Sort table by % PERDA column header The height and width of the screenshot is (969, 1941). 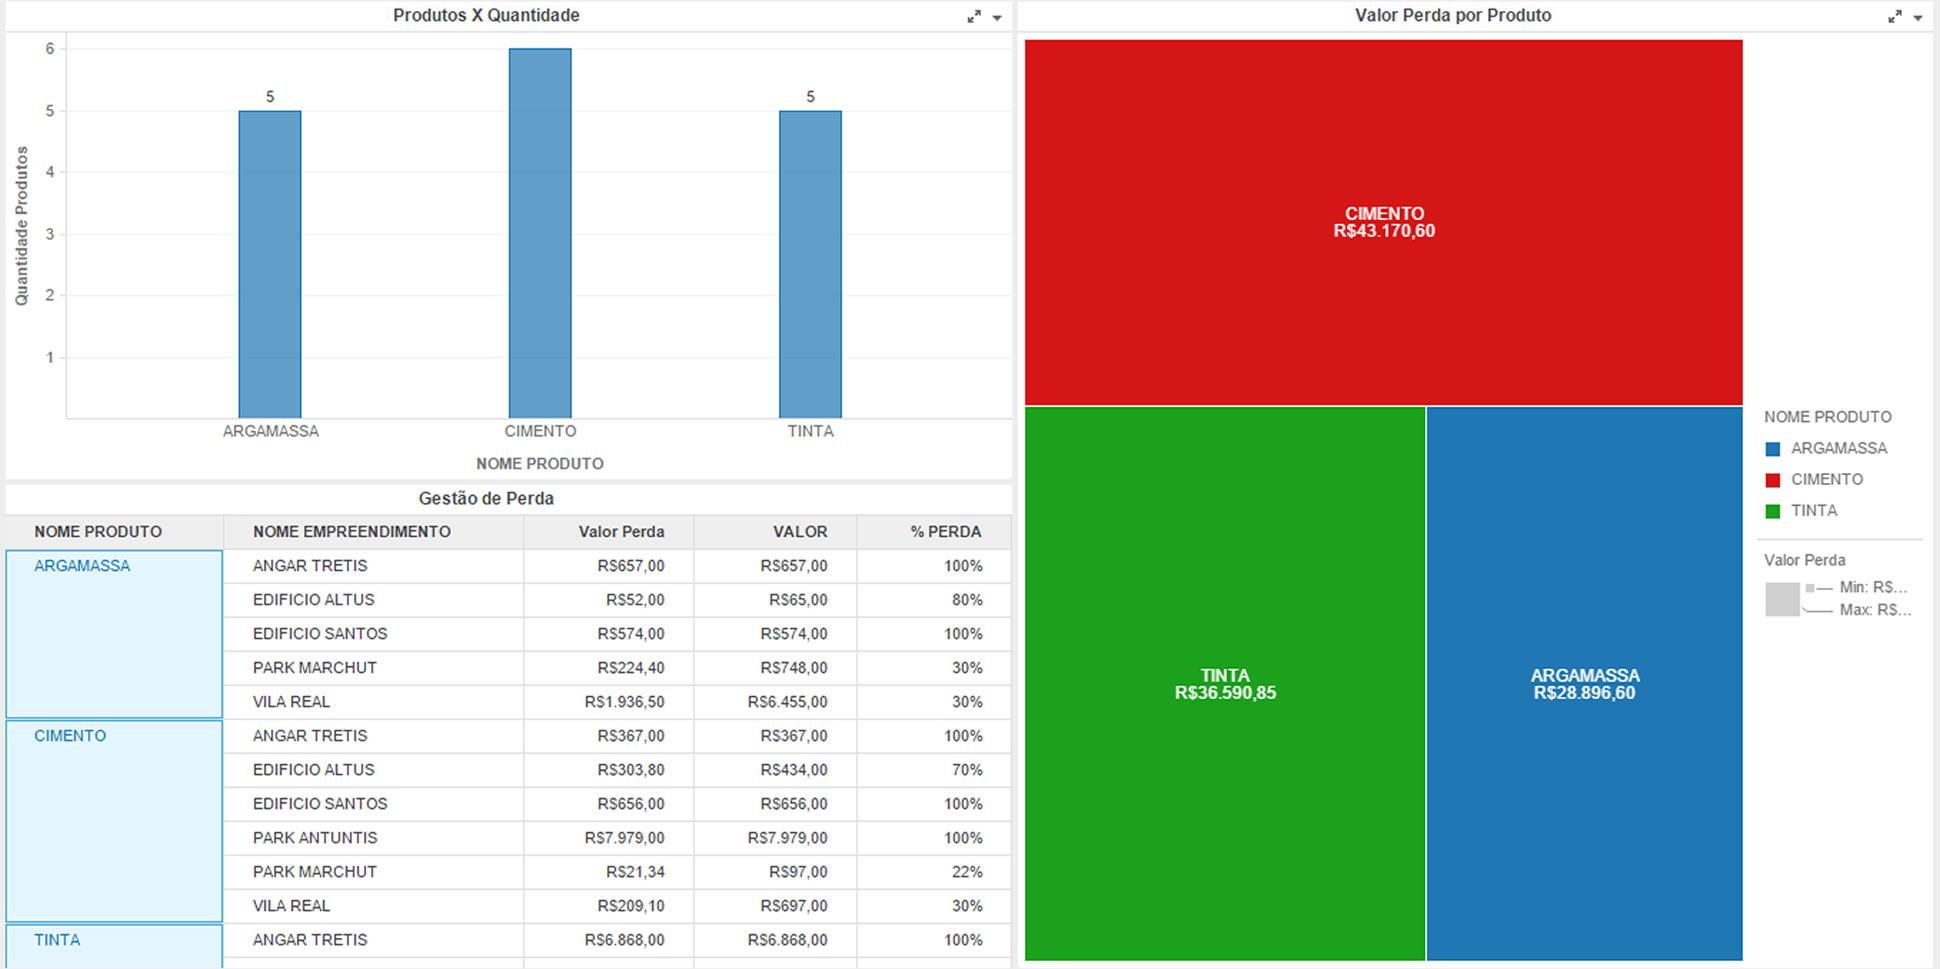pyautogui.click(x=945, y=532)
